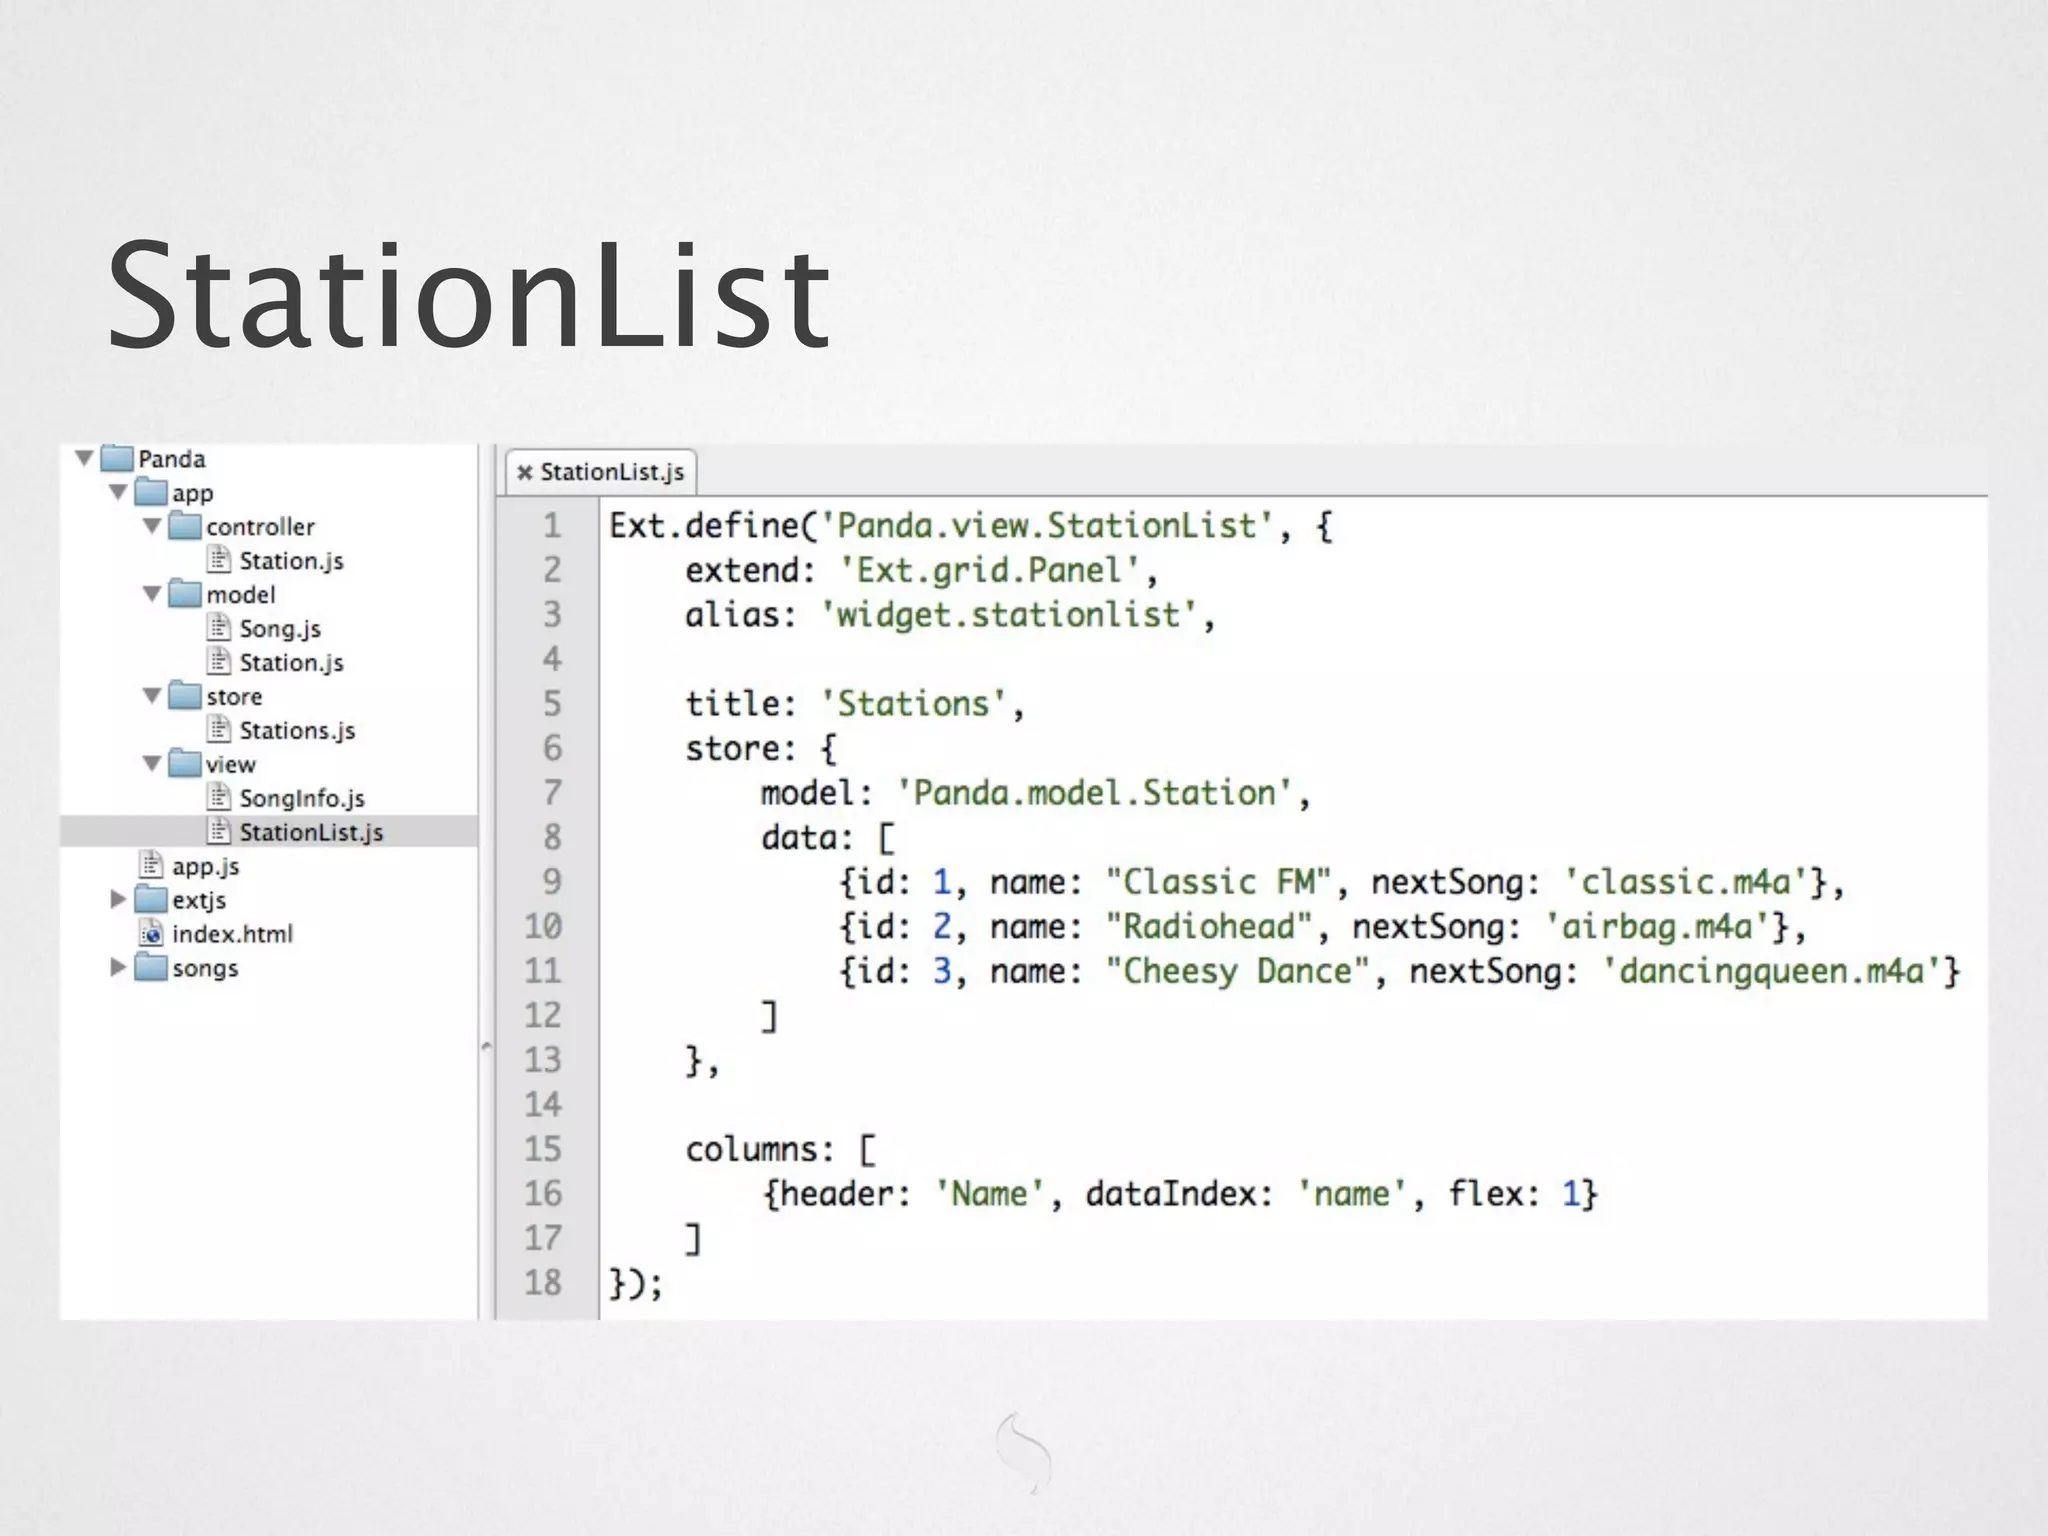The width and height of the screenshot is (2048, 1536).
Task: Select the extjs folder label
Action: (199, 901)
